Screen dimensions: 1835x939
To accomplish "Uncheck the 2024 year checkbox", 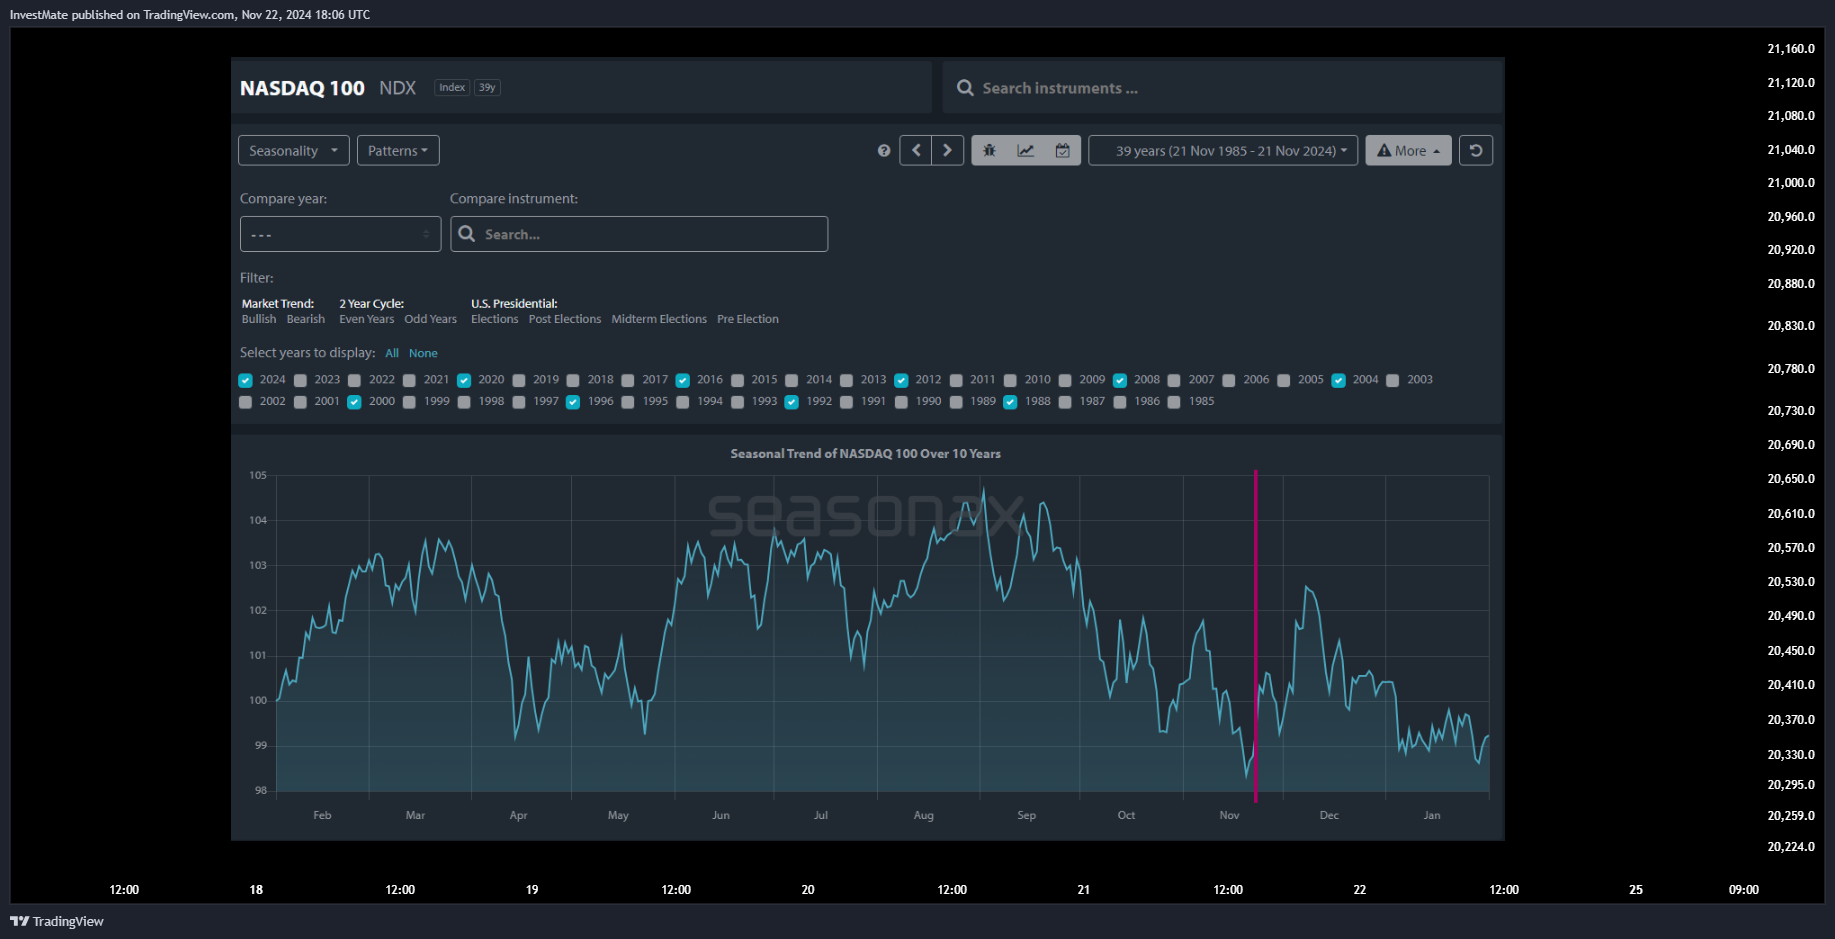I will point(245,380).
